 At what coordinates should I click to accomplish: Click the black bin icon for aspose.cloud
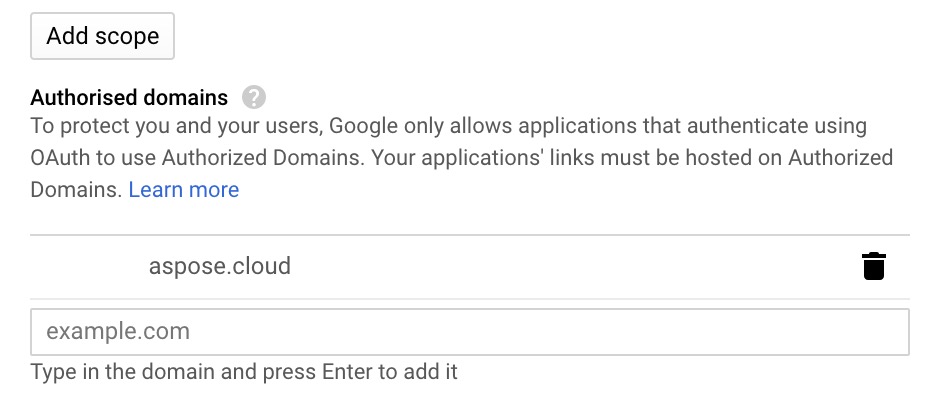tap(874, 266)
